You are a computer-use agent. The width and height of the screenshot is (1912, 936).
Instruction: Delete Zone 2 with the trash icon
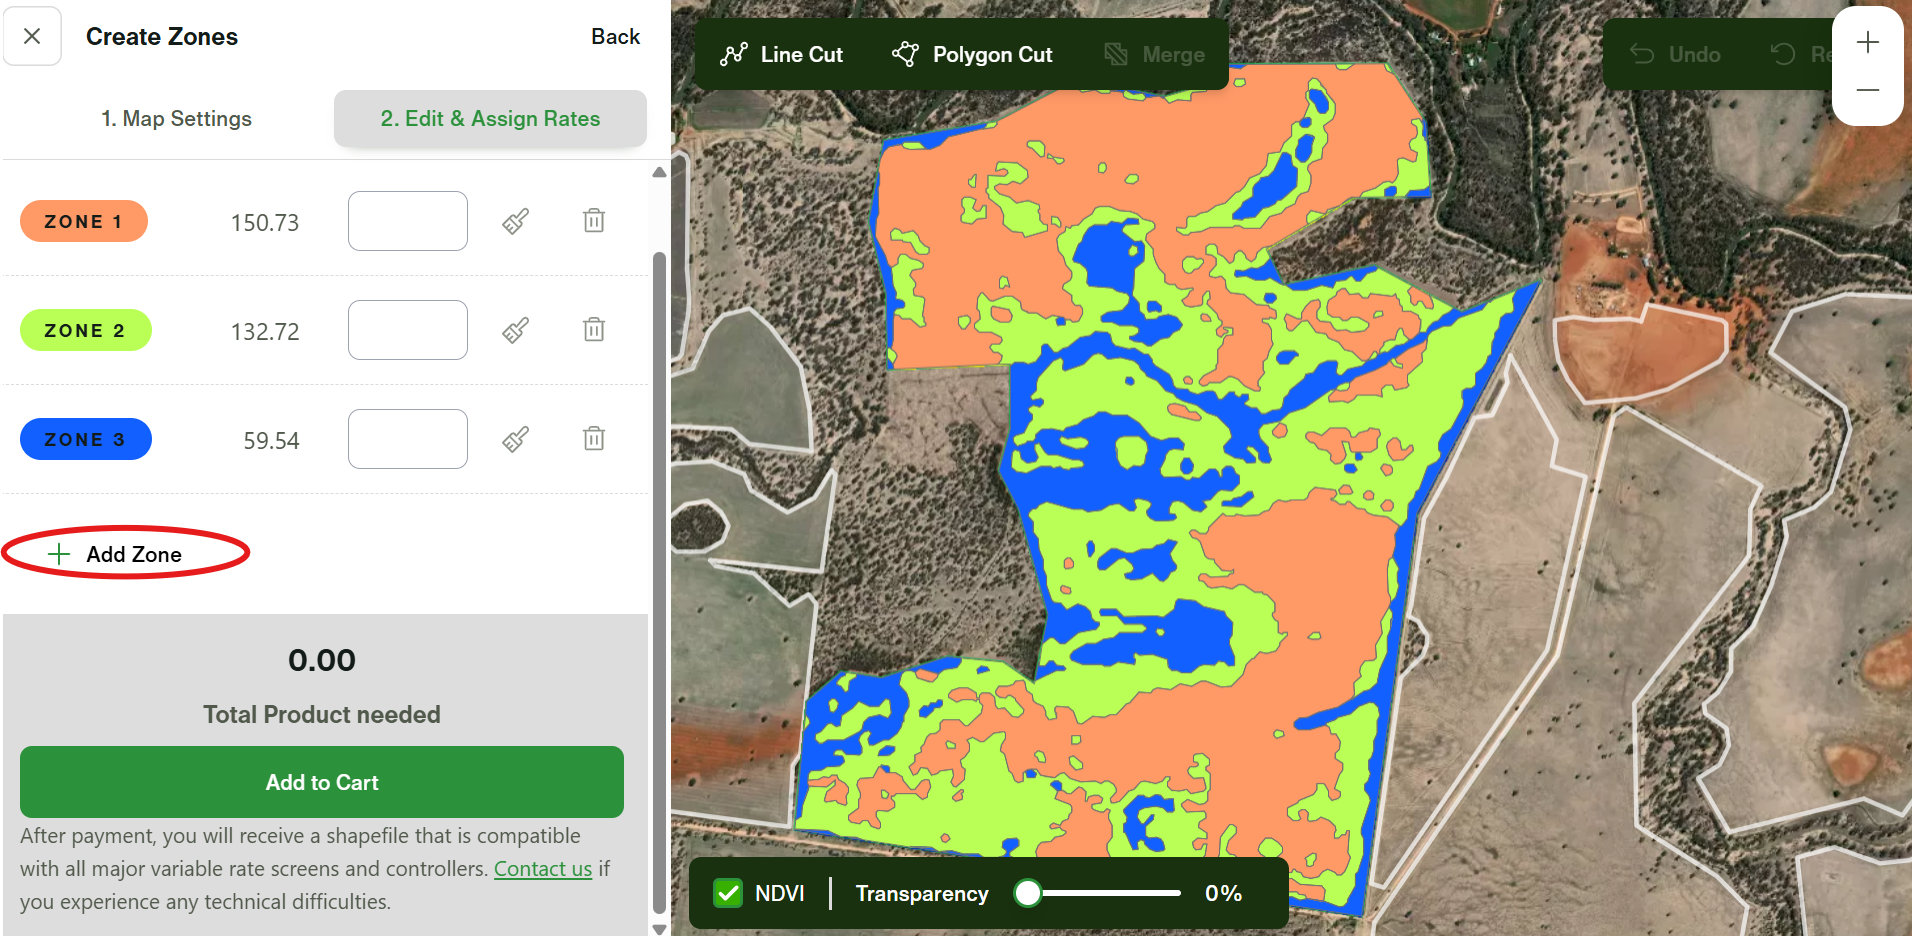click(594, 330)
